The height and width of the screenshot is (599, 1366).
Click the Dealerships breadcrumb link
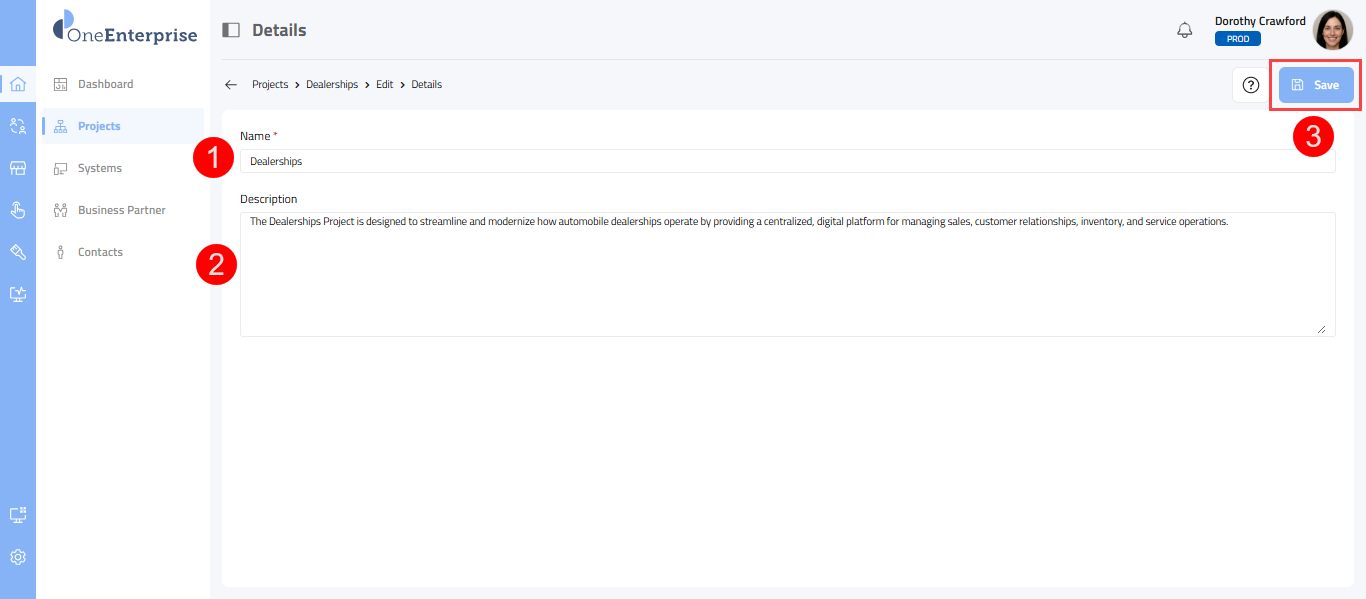(x=332, y=85)
